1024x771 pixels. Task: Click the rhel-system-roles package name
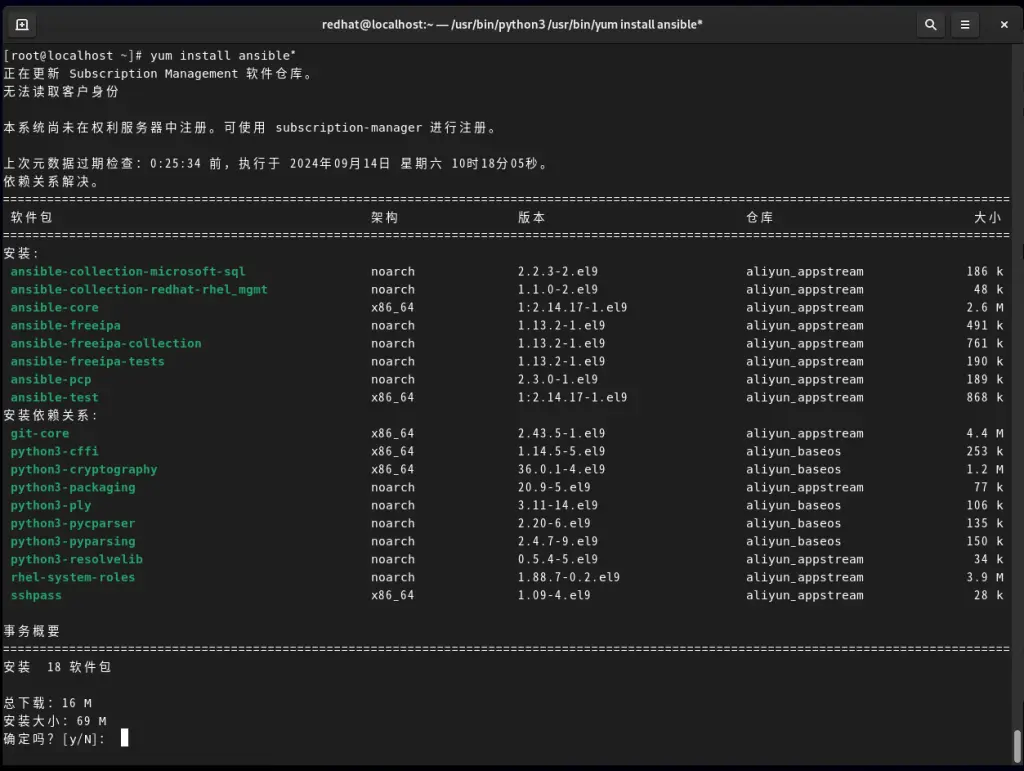(x=73, y=578)
